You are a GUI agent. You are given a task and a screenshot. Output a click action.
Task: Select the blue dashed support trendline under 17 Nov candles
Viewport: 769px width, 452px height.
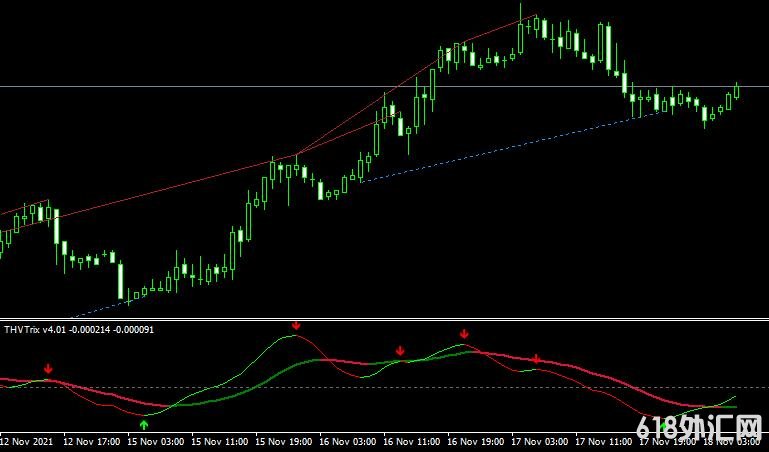tap(510, 148)
